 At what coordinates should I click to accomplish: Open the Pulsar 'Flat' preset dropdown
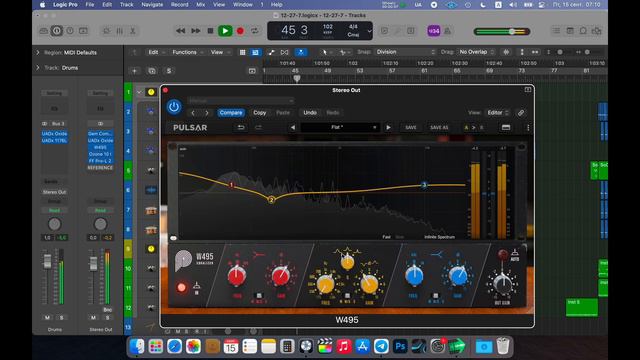click(339, 127)
